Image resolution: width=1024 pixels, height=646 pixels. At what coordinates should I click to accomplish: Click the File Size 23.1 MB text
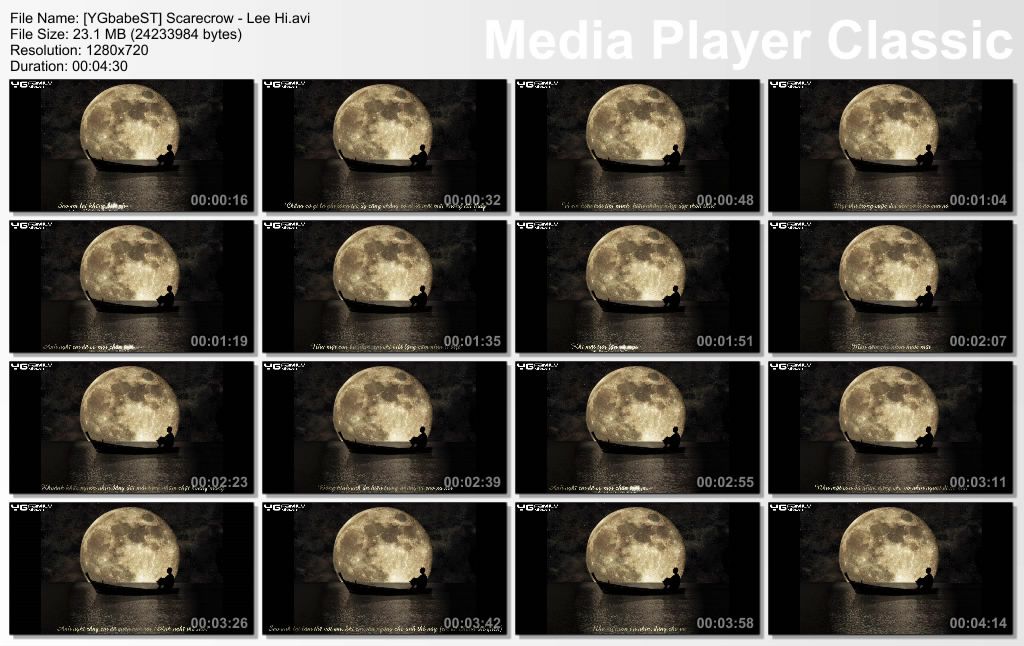(x=126, y=34)
